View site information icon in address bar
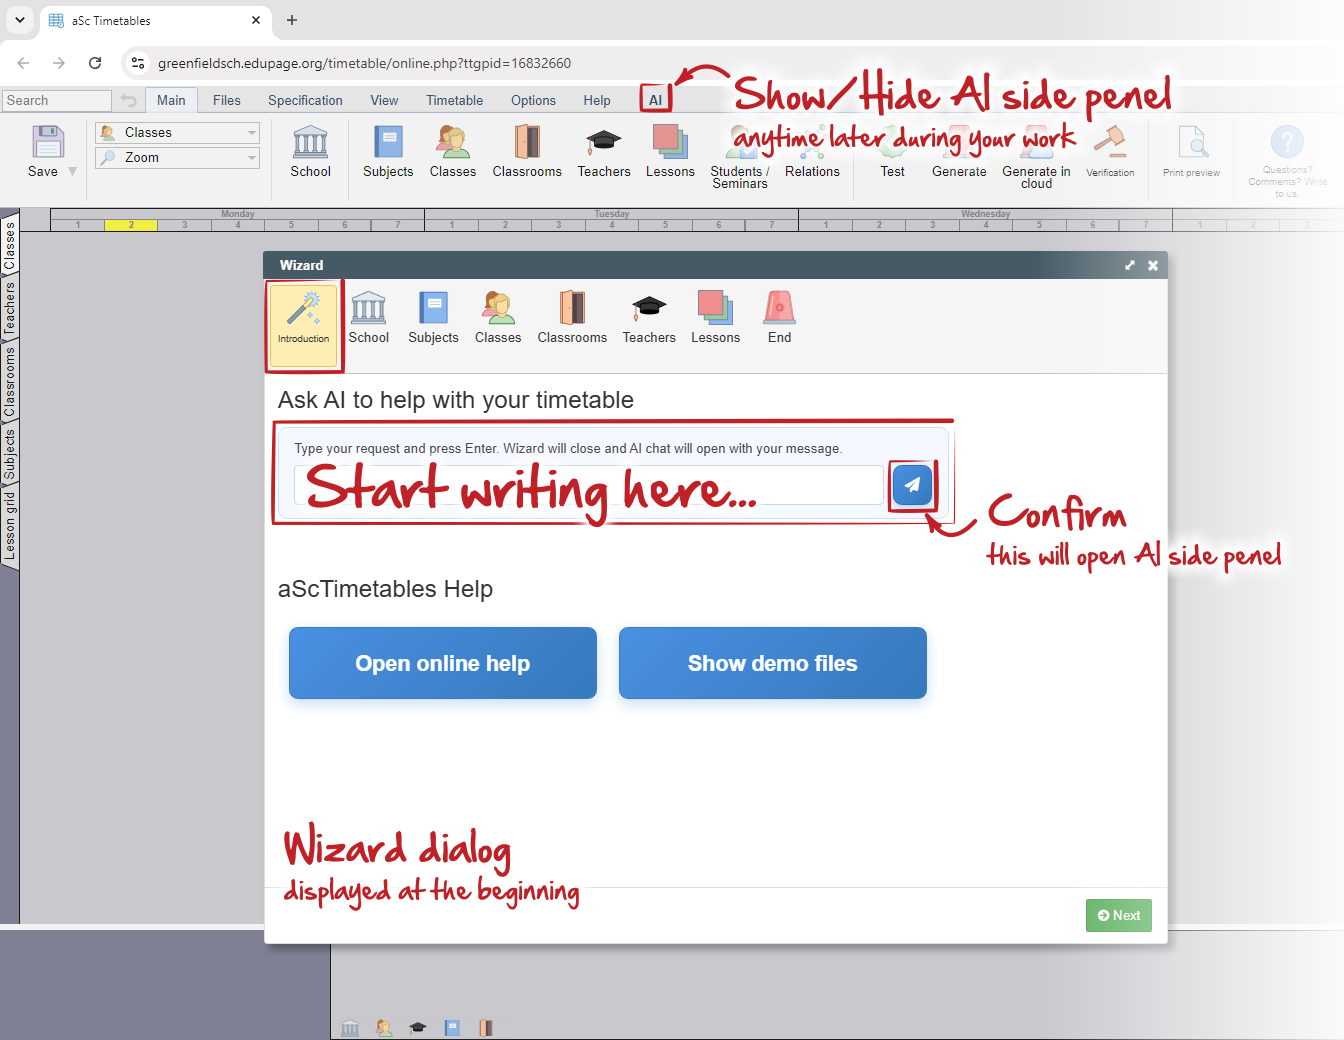The height and width of the screenshot is (1040, 1344). [x=138, y=63]
